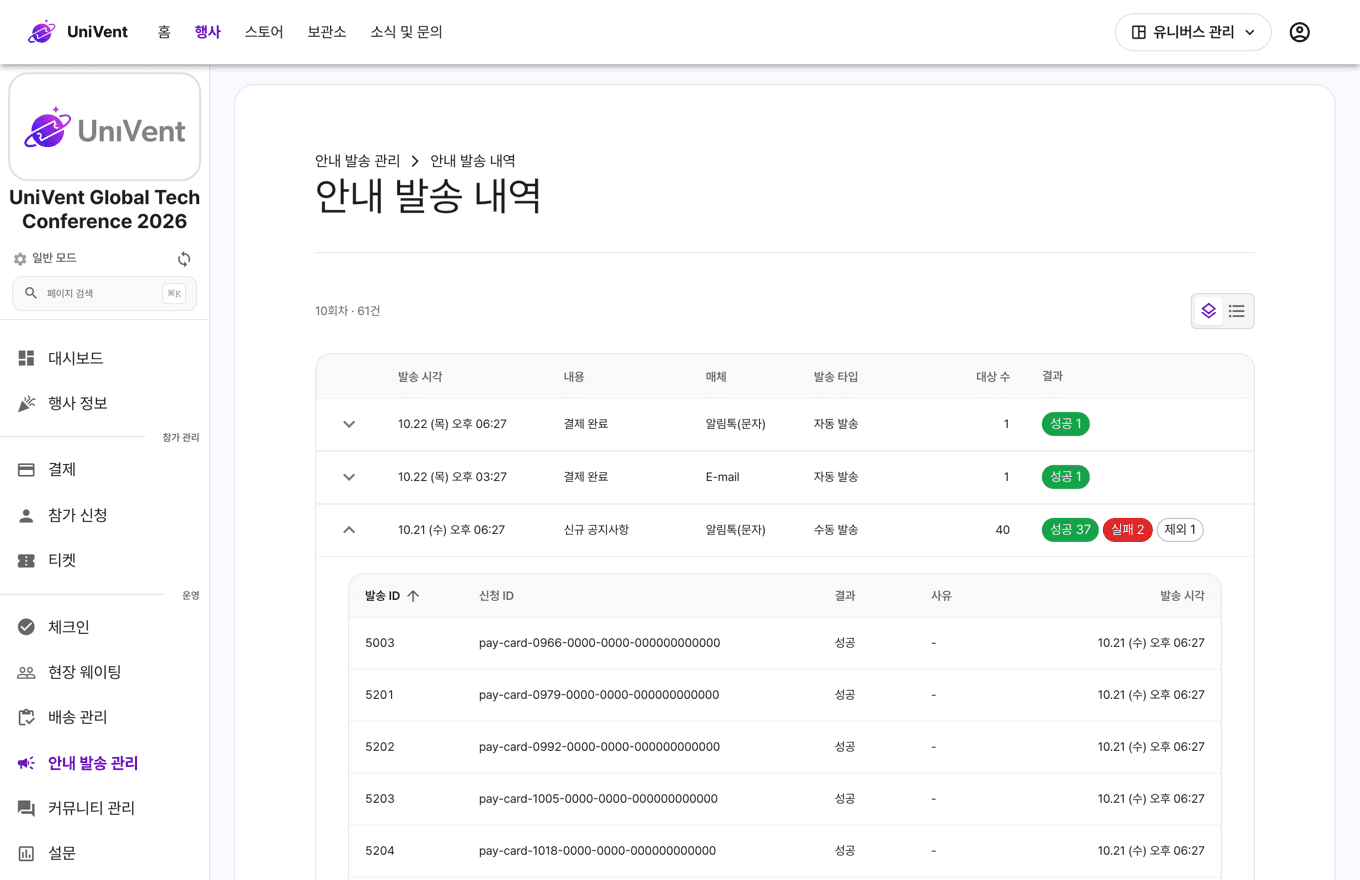
Task: Select 발송 ID 5202 cell
Action: pyautogui.click(x=380, y=747)
